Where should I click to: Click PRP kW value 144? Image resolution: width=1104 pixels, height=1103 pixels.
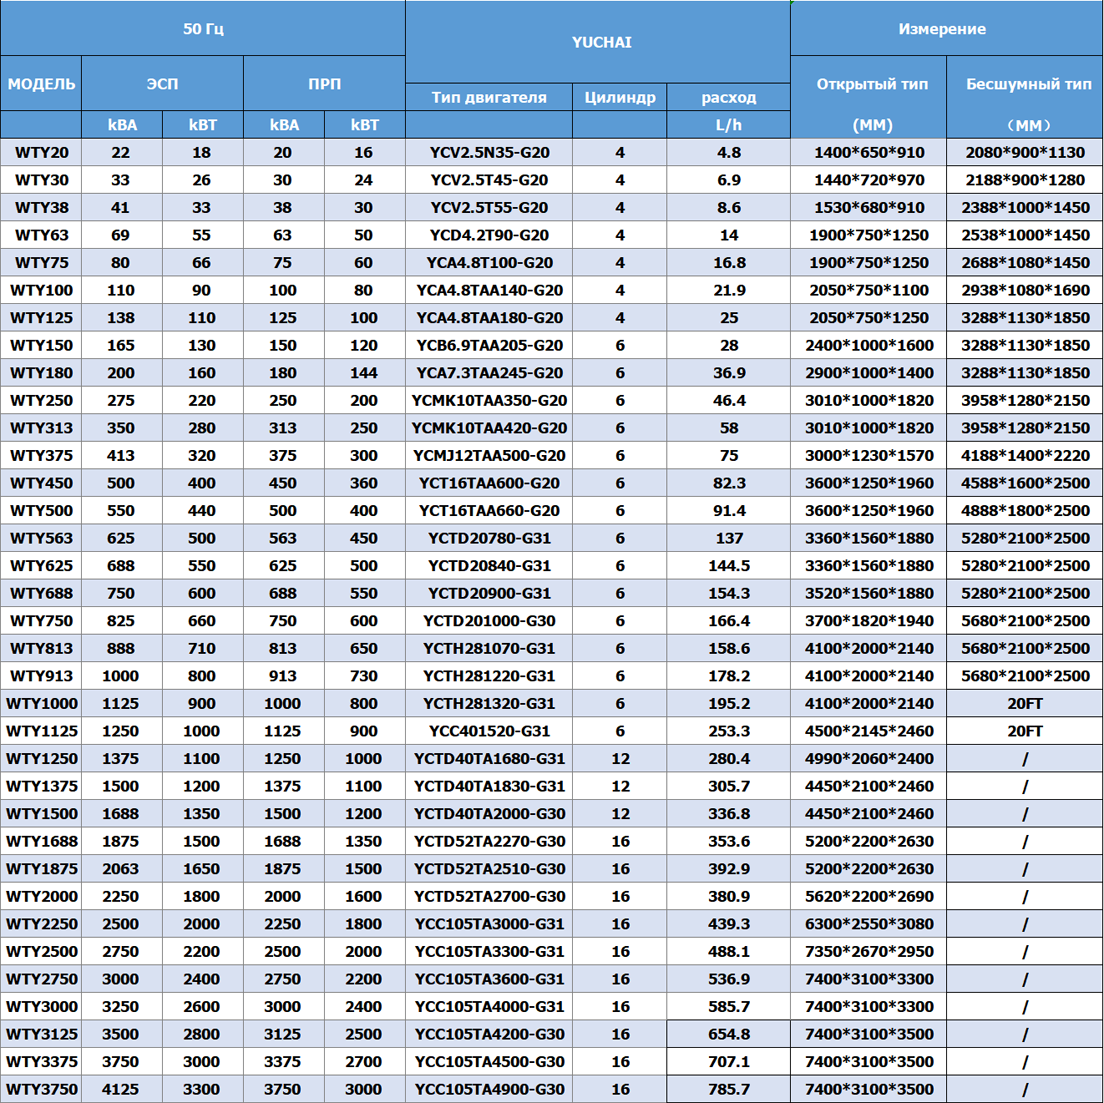coord(363,372)
